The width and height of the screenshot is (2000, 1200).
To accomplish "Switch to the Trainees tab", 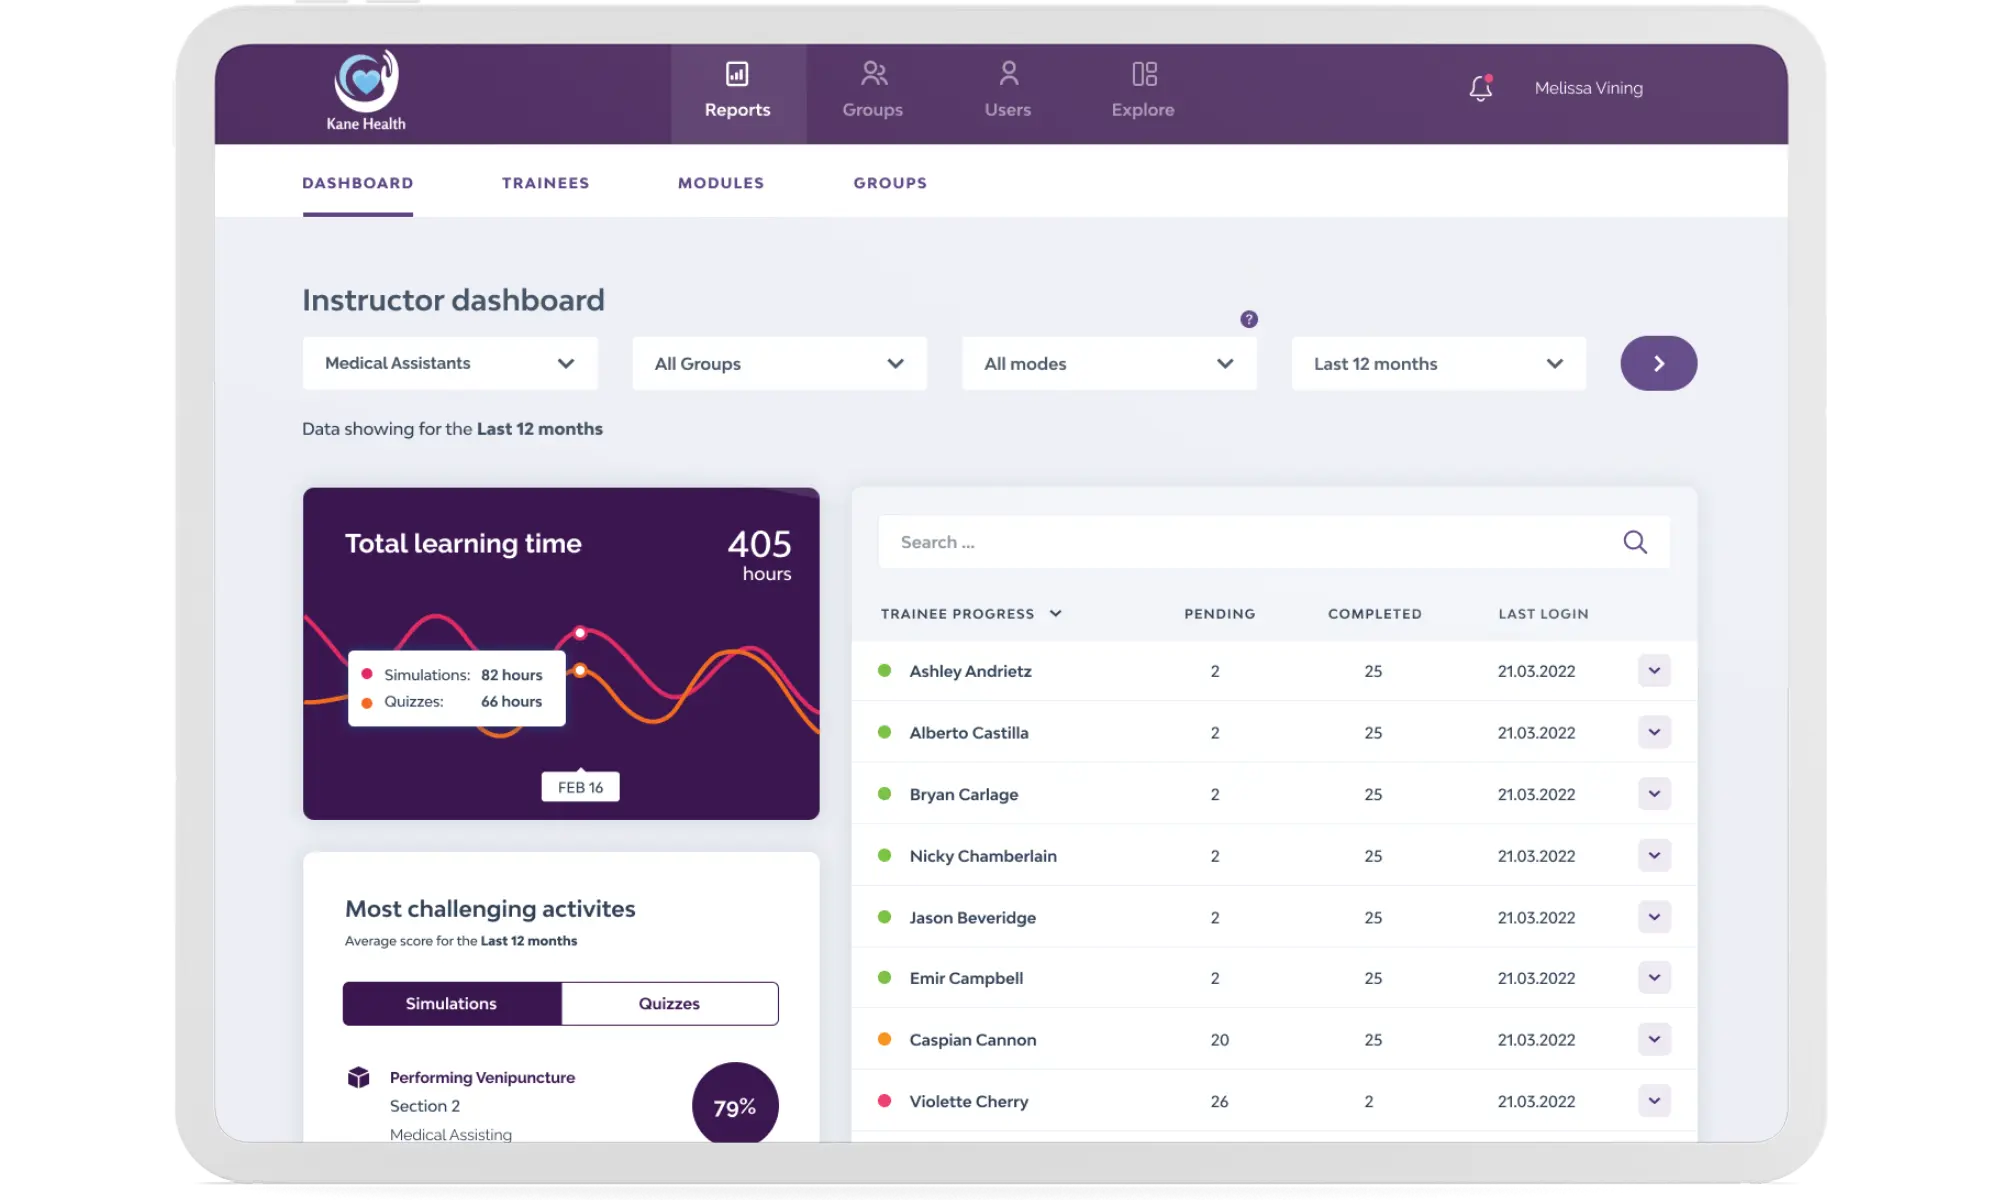I will pos(545,183).
